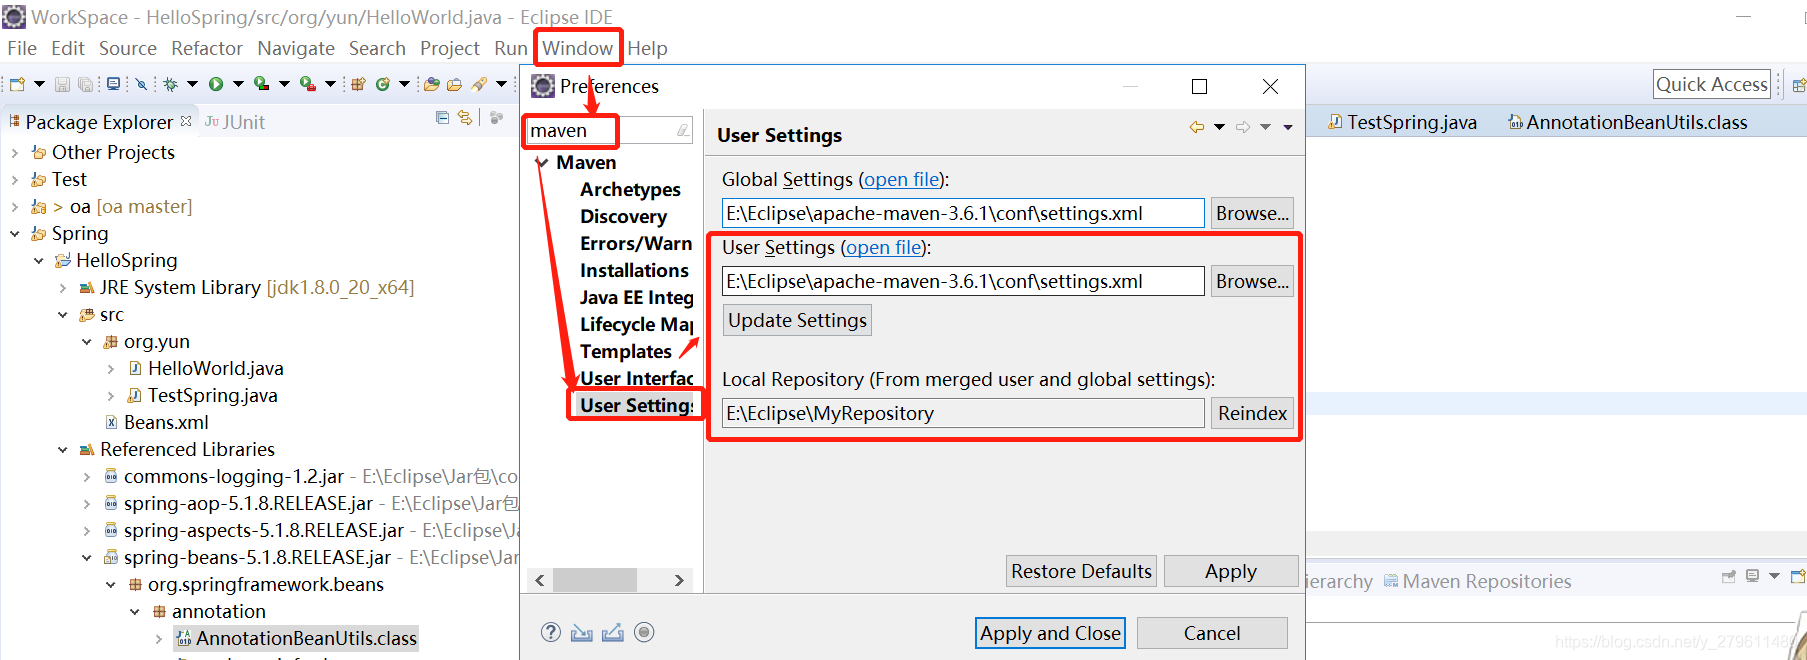The height and width of the screenshot is (660, 1807).
Task: Expand the JRE System Library node
Action: (x=63, y=288)
